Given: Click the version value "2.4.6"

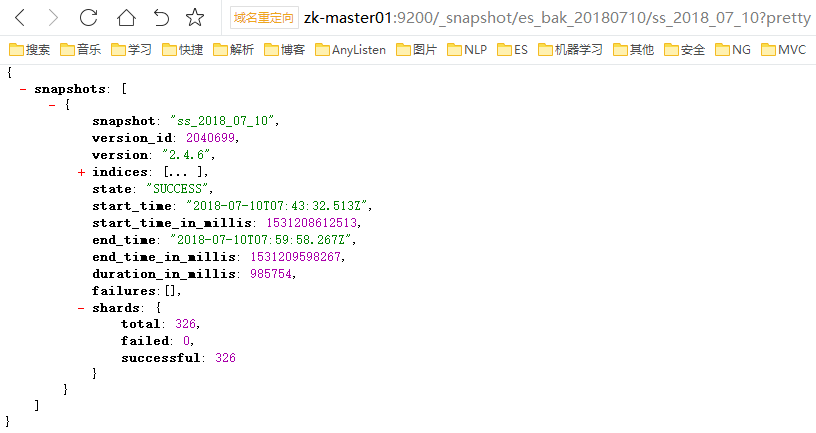Looking at the screenshot, I should pos(186,155).
